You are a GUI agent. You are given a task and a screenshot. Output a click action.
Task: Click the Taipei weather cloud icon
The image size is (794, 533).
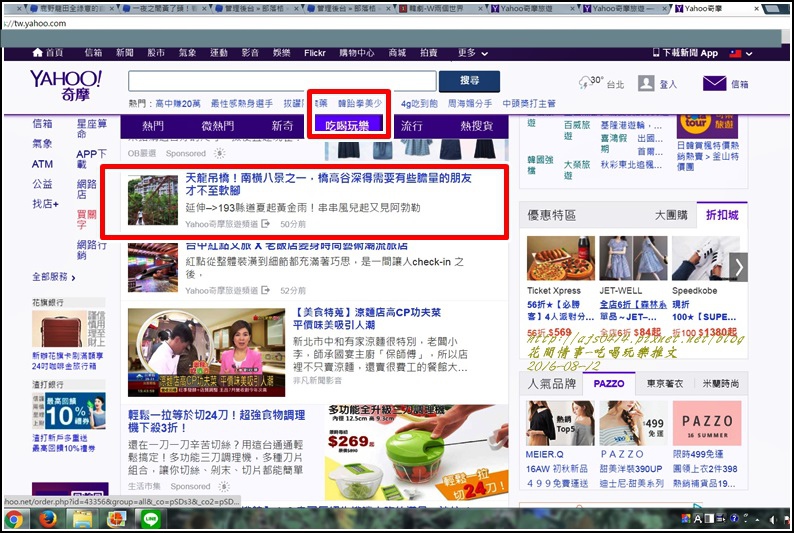tap(585, 82)
